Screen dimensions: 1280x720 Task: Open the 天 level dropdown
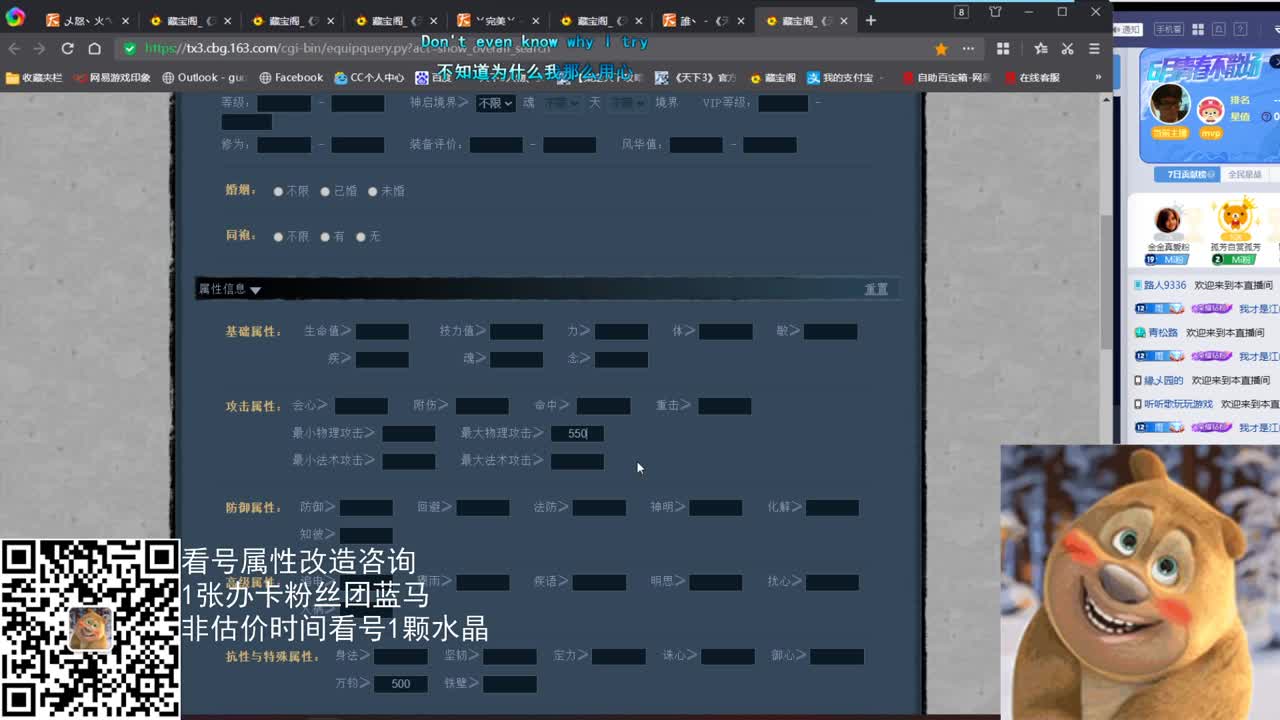[x=628, y=103]
